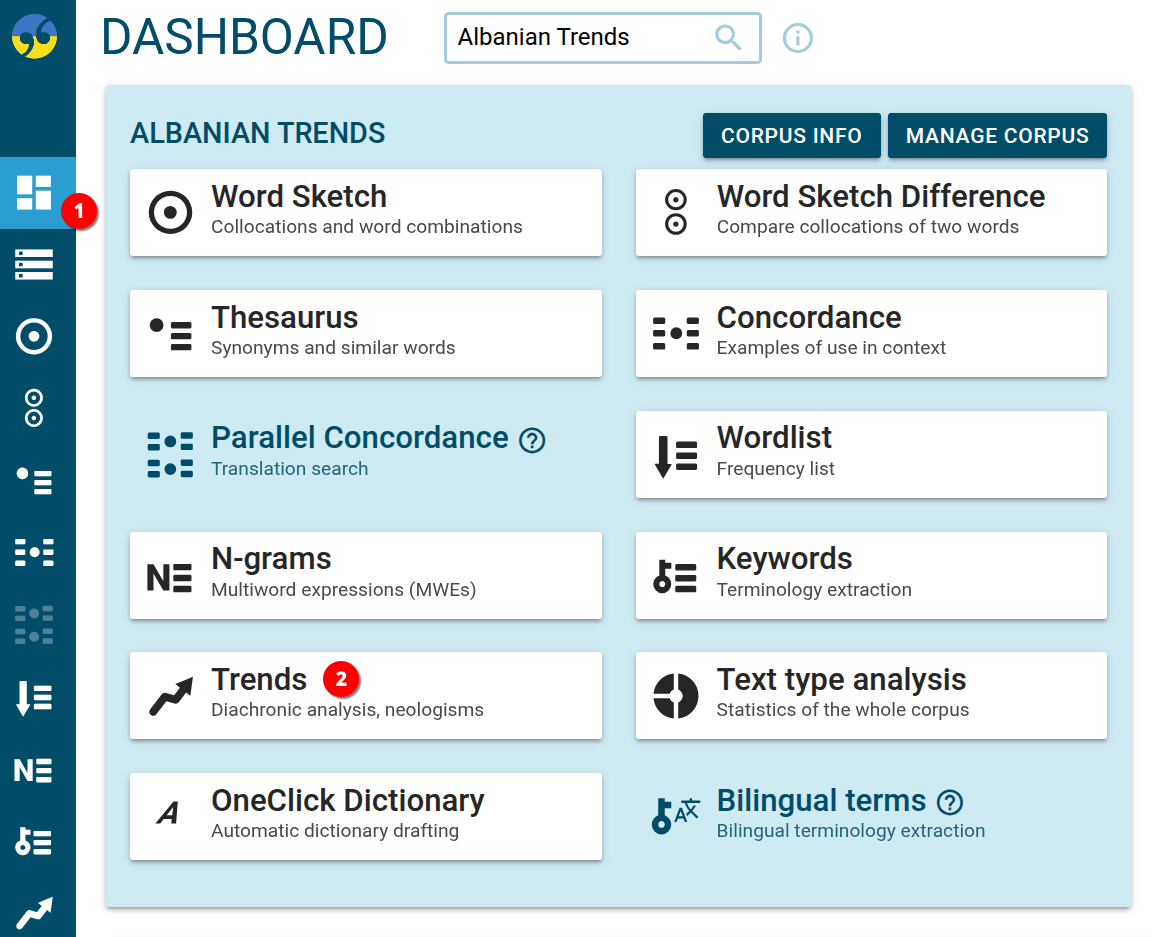This screenshot has height=937, width=1152.
Task: Open the corpora list sidebar icon
Action: pos(35,265)
